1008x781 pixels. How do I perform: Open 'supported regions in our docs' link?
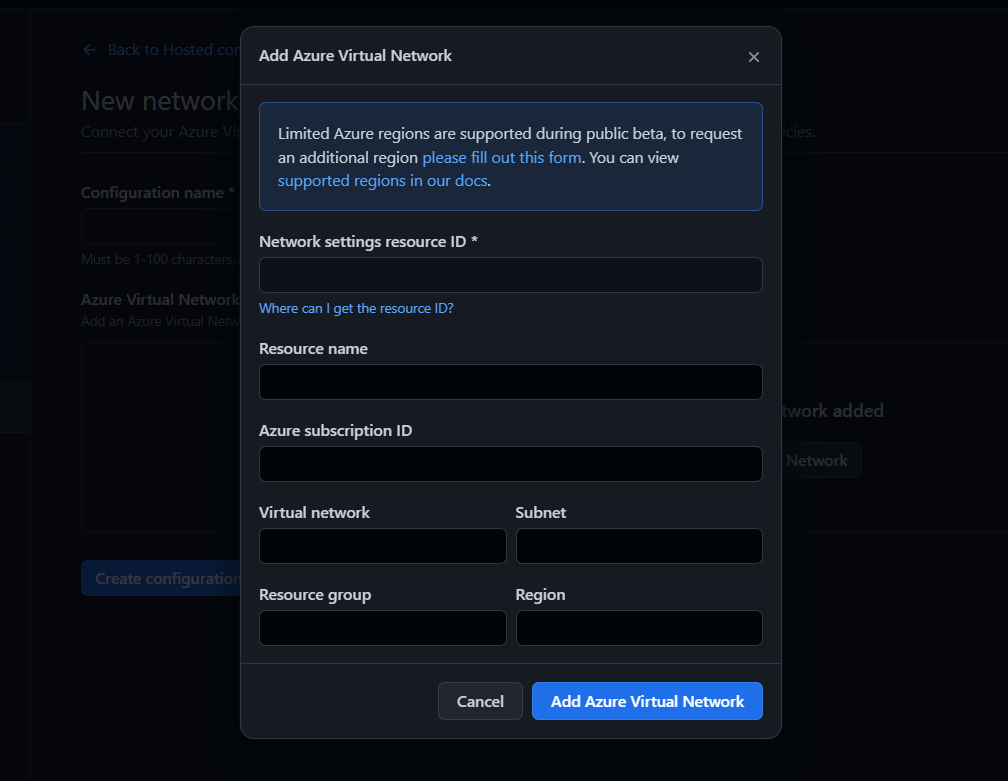(382, 181)
